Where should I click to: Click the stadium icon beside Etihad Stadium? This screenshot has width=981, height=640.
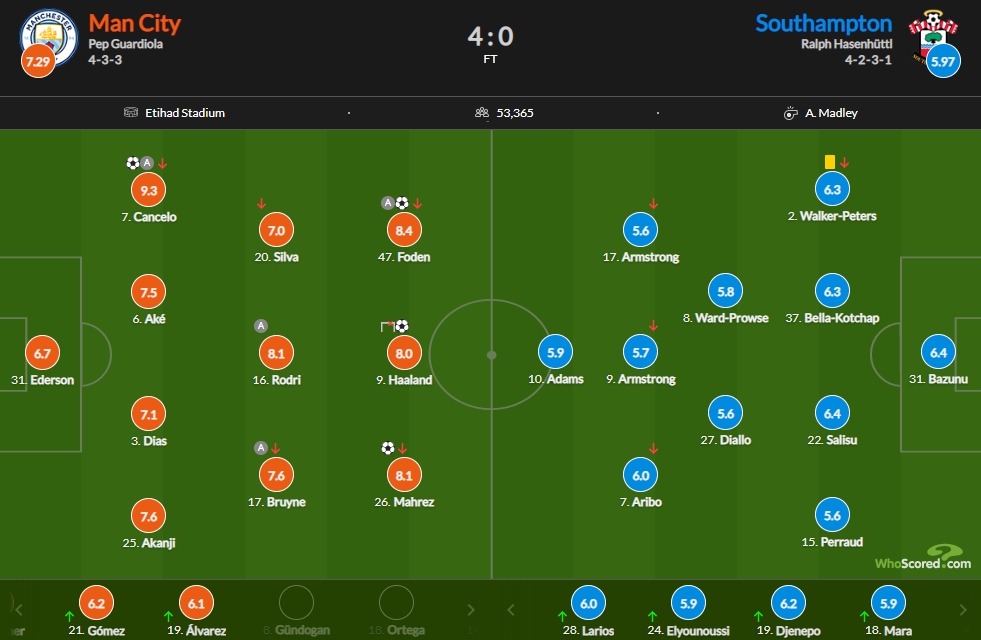[131, 113]
